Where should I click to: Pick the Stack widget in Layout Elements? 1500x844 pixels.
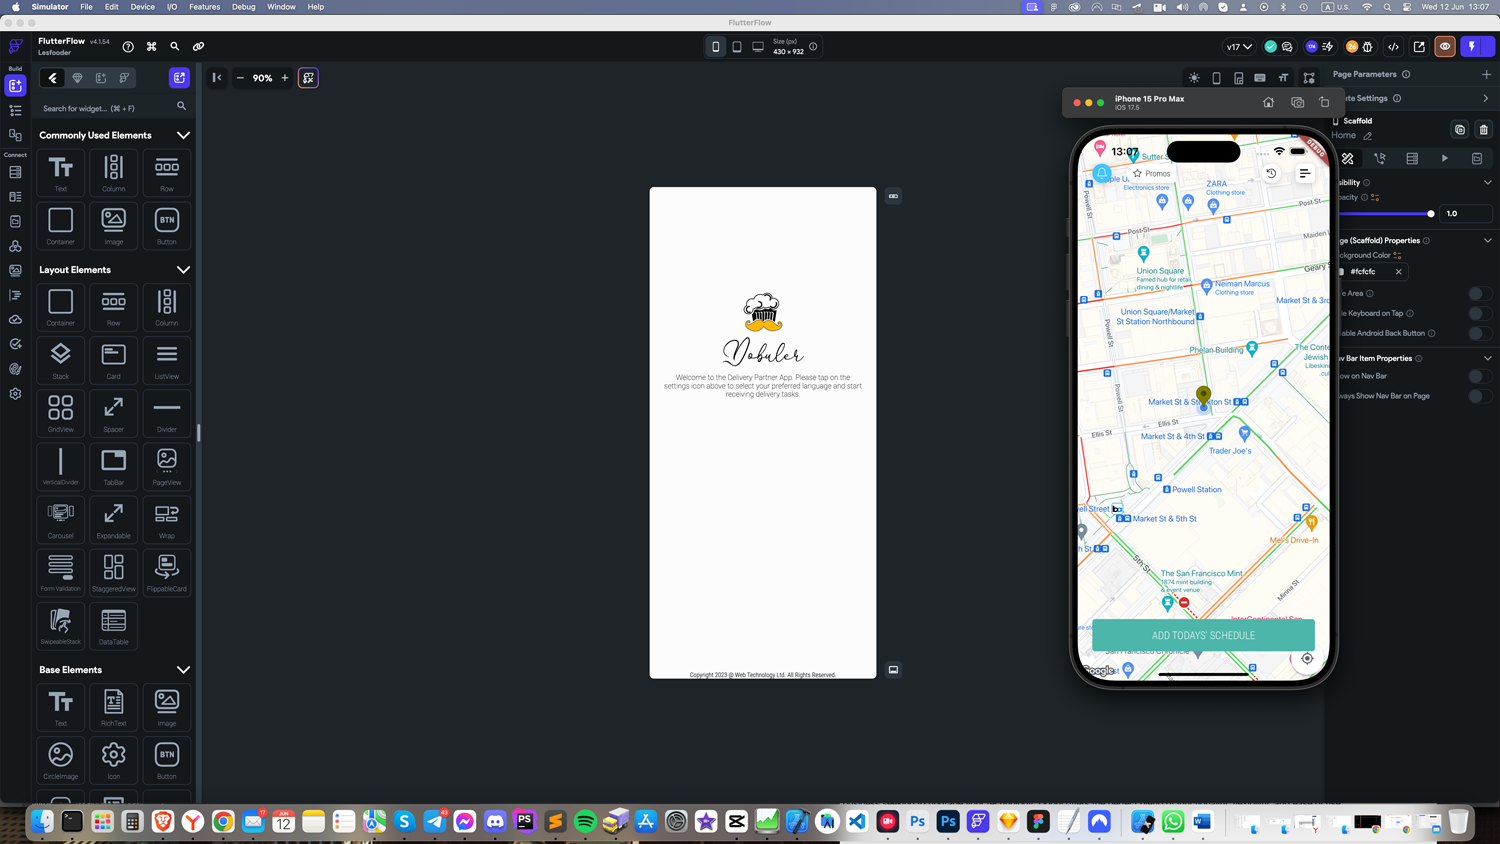[60, 359]
